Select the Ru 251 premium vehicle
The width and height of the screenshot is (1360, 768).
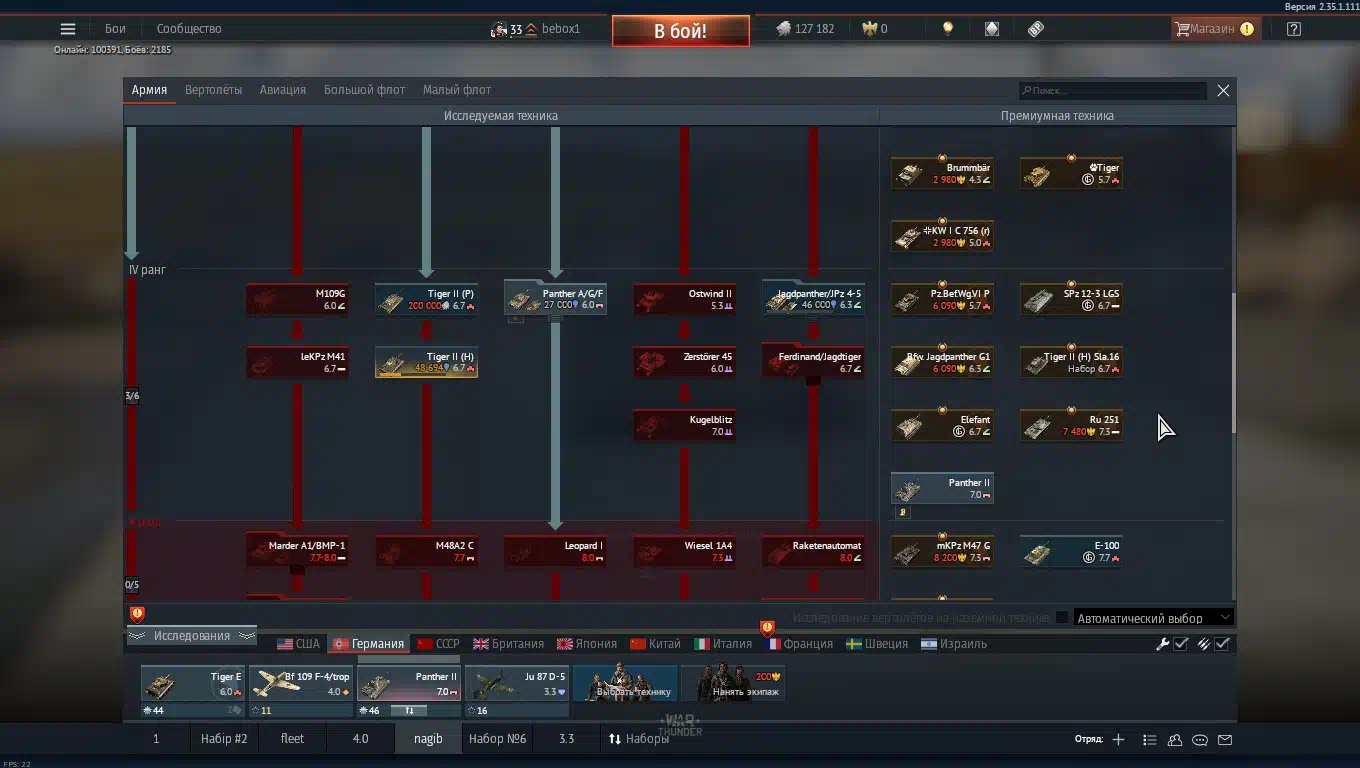(1071, 425)
